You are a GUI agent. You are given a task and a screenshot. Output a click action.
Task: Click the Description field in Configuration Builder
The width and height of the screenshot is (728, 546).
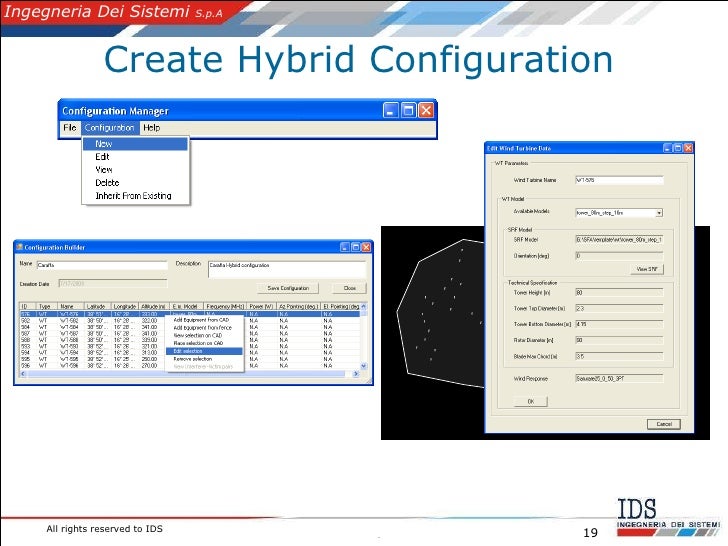coord(287,269)
